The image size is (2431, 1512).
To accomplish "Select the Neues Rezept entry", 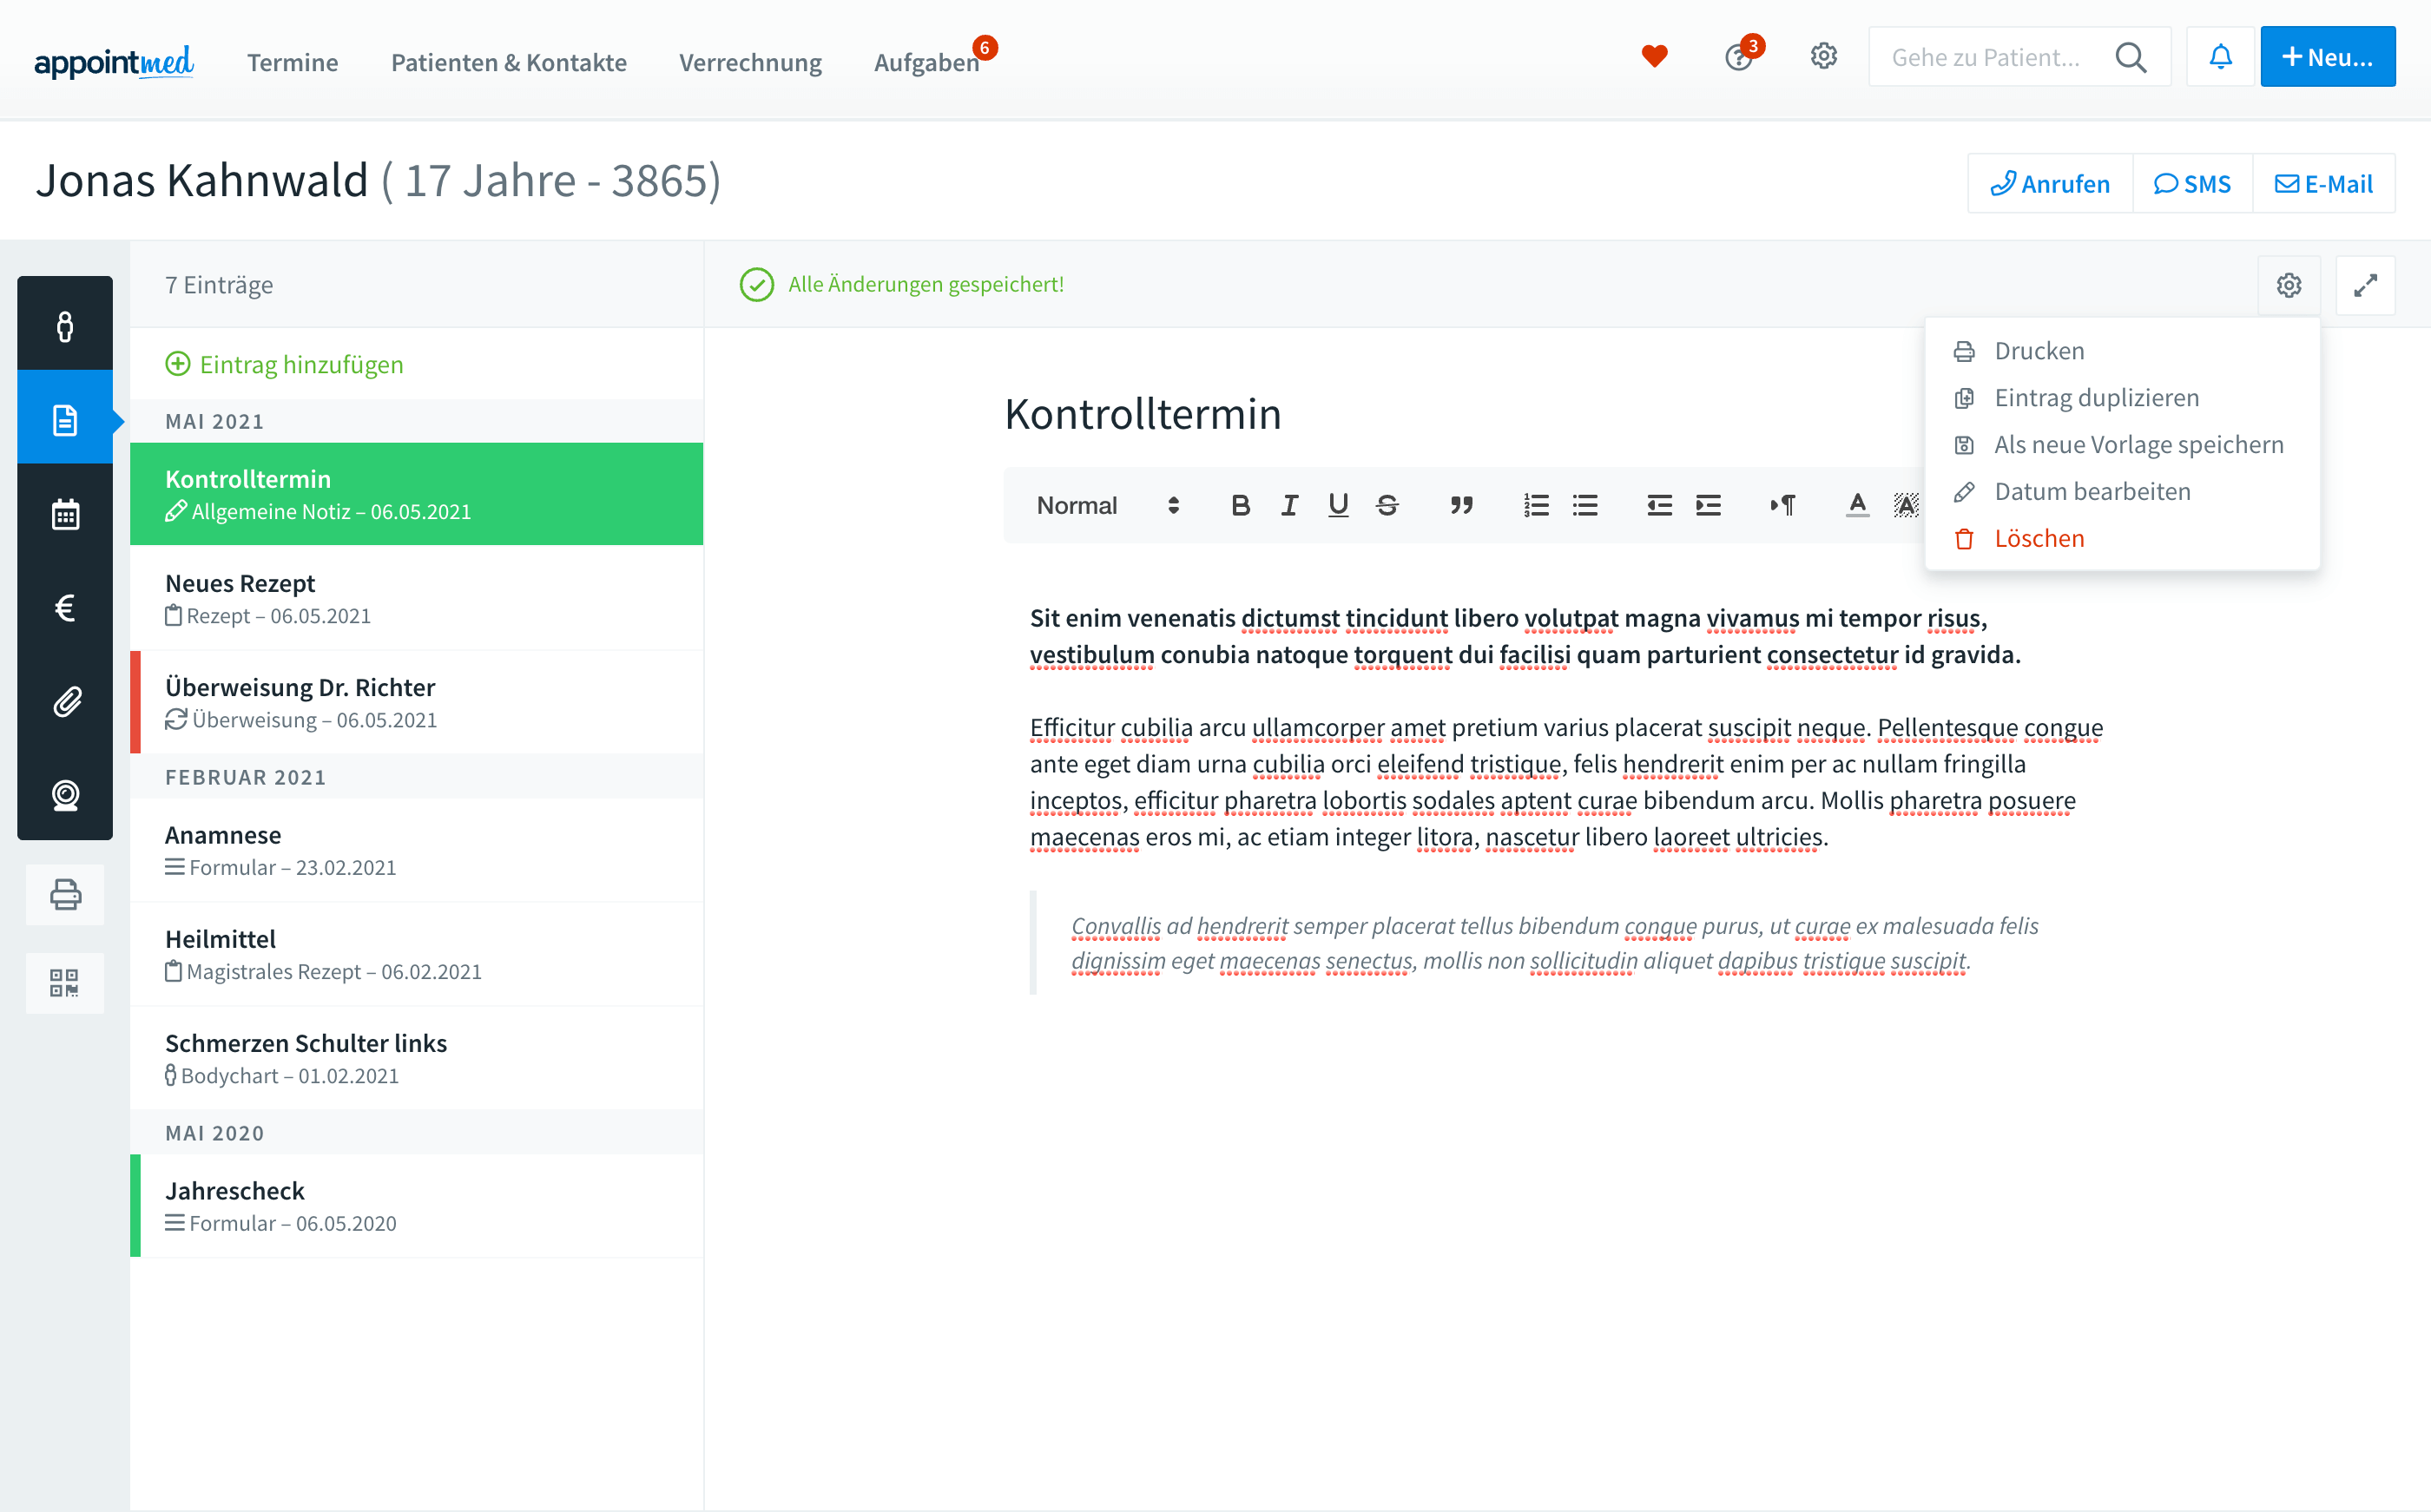I will (x=417, y=598).
